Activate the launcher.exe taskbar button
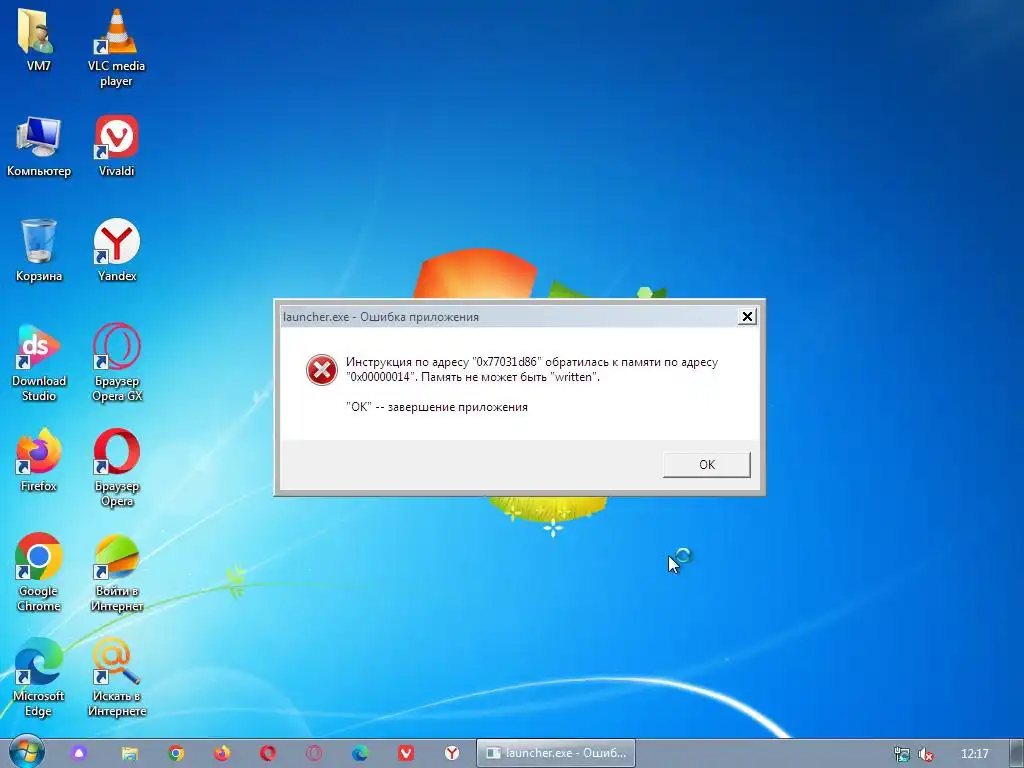Image resolution: width=1024 pixels, height=768 pixels. click(x=556, y=753)
